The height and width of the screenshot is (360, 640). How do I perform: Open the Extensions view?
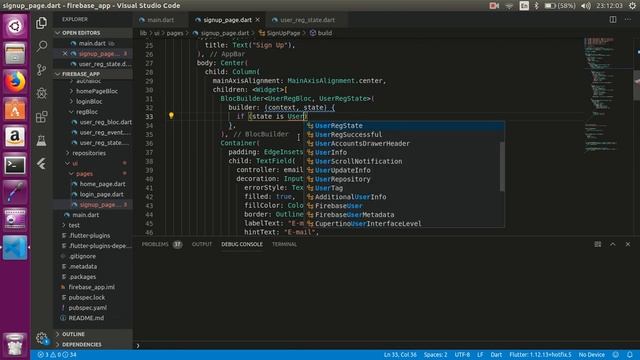click(41, 117)
